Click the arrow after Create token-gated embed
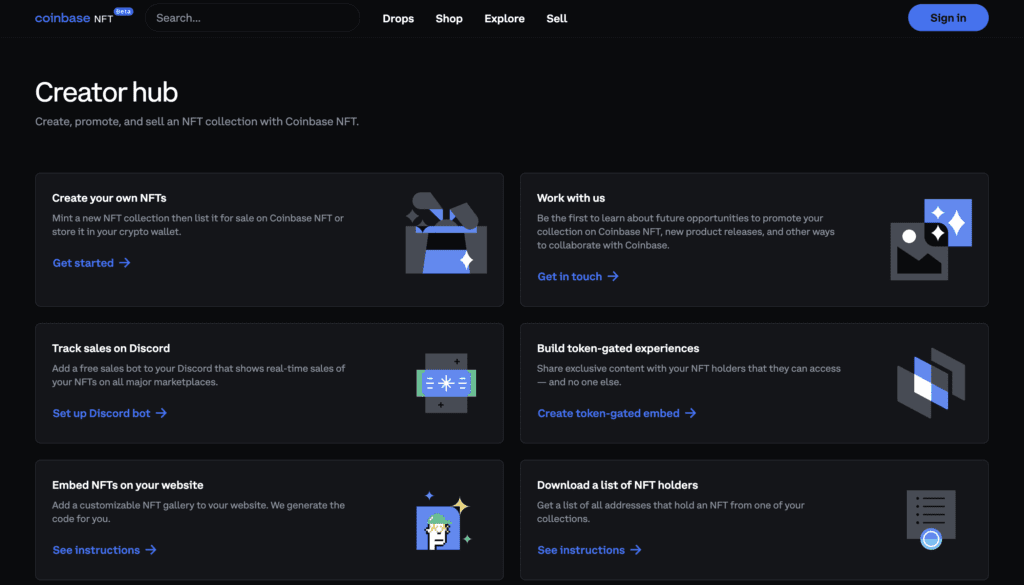This screenshot has height=585, width=1024. (x=690, y=413)
